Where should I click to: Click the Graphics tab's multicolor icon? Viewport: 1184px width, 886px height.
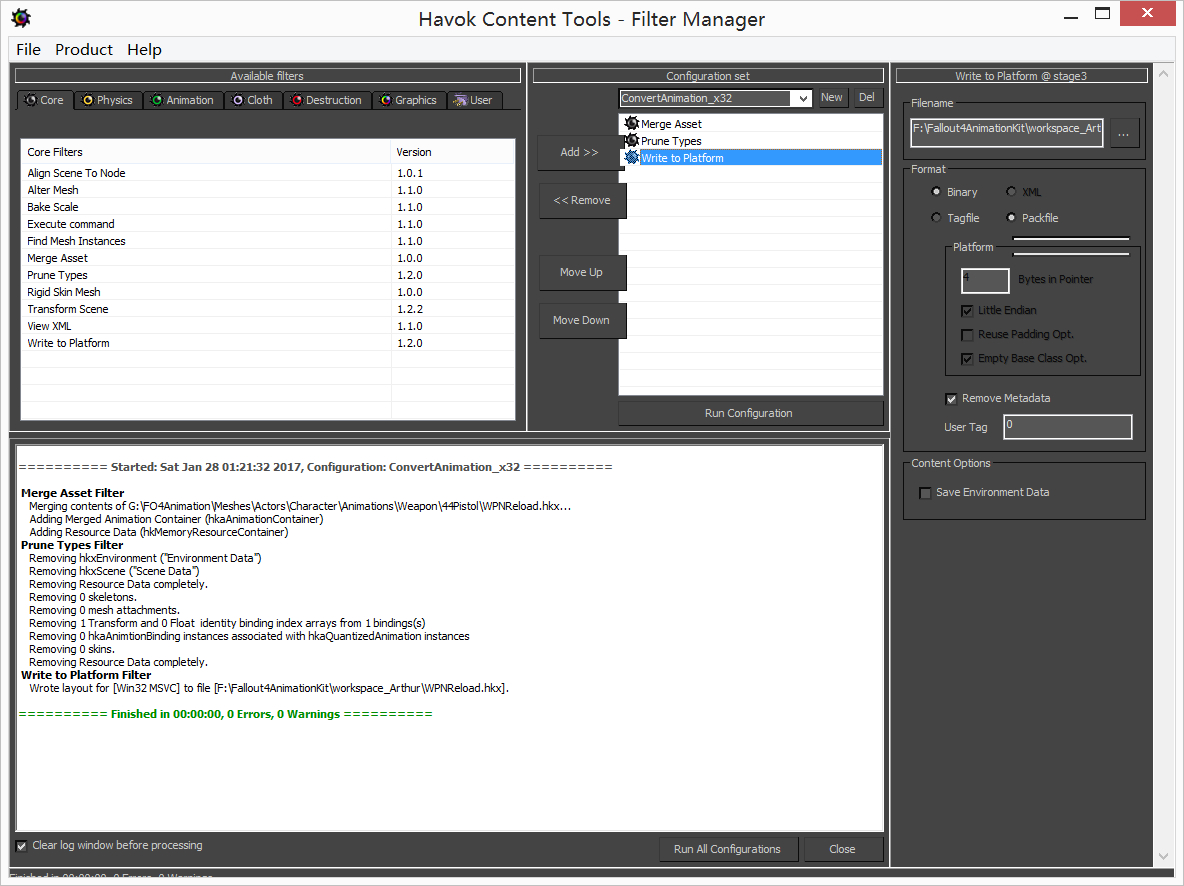(386, 100)
